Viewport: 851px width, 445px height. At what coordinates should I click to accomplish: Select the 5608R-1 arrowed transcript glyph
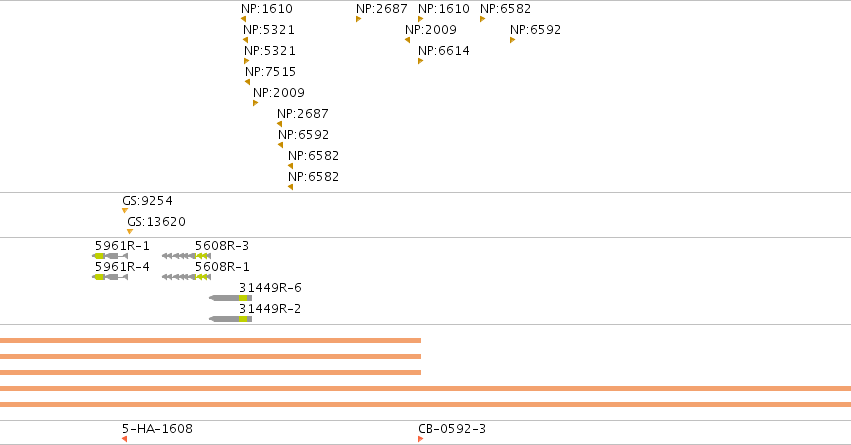tap(186, 277)
